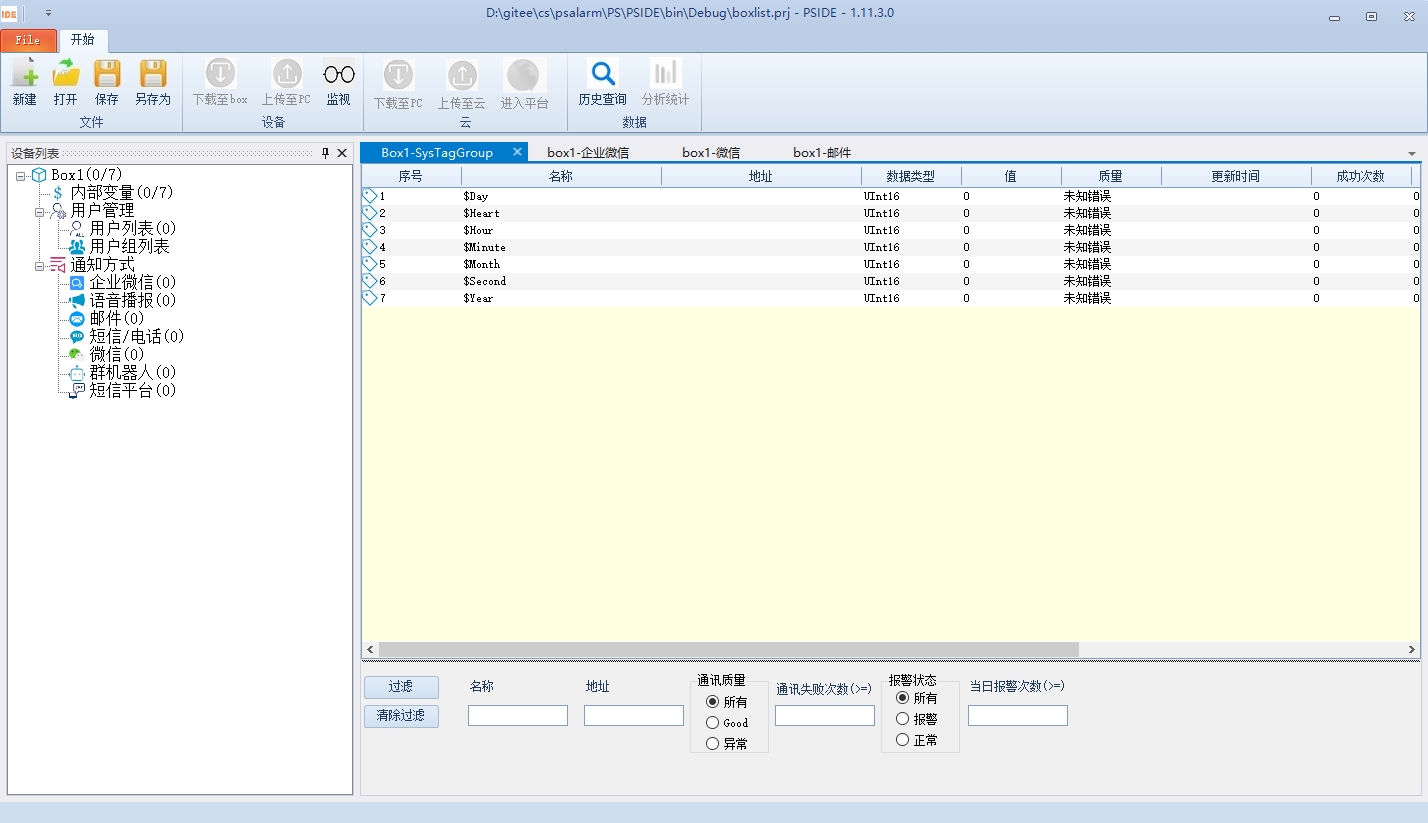Select 内部变量(0/7) dollar icon

pos(58,192)
